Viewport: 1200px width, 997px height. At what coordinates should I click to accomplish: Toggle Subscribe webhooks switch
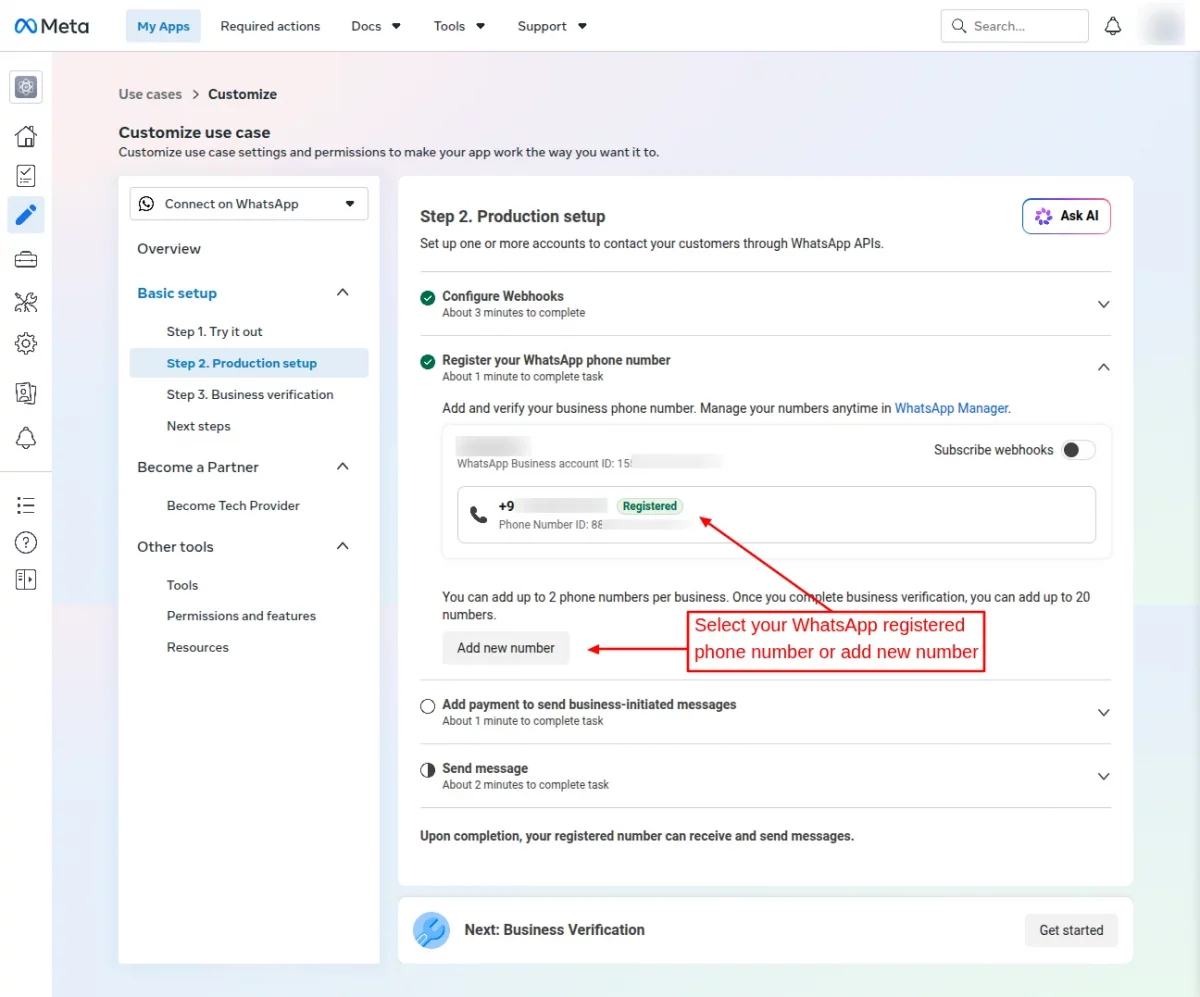coord(1078,450)
